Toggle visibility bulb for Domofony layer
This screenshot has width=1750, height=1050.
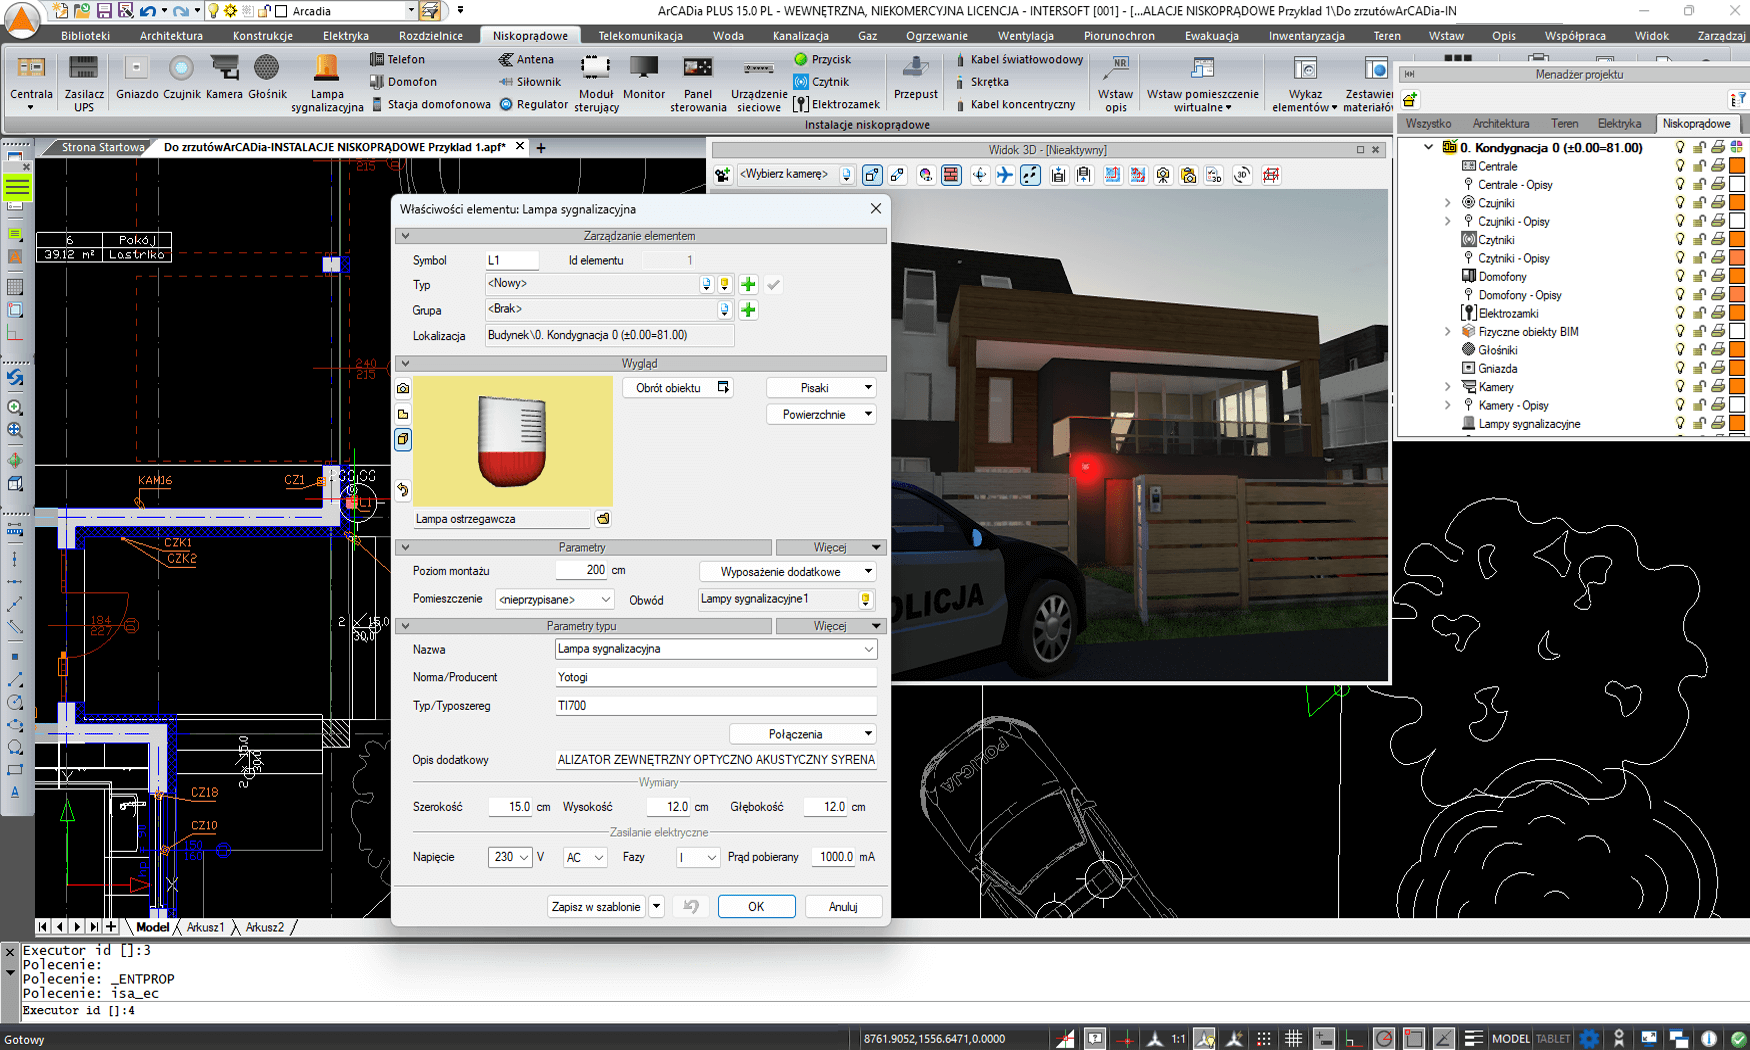click(1680, 277)
